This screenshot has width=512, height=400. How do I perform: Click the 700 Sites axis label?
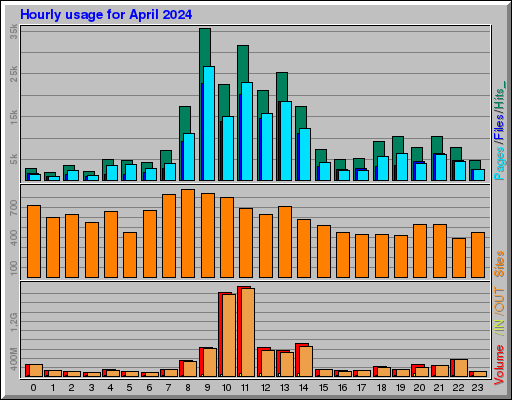14,208
